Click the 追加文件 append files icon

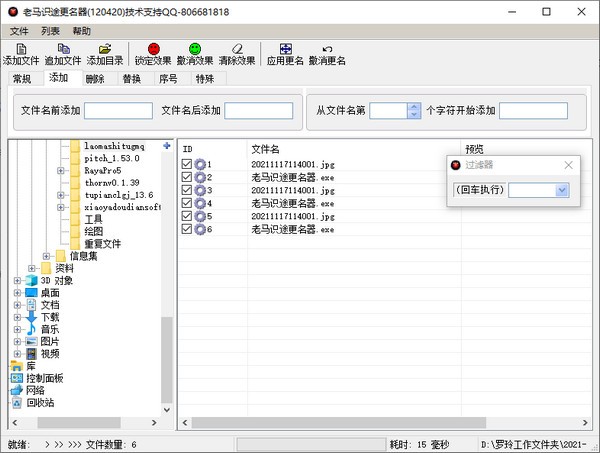click(x=64, y=49)
